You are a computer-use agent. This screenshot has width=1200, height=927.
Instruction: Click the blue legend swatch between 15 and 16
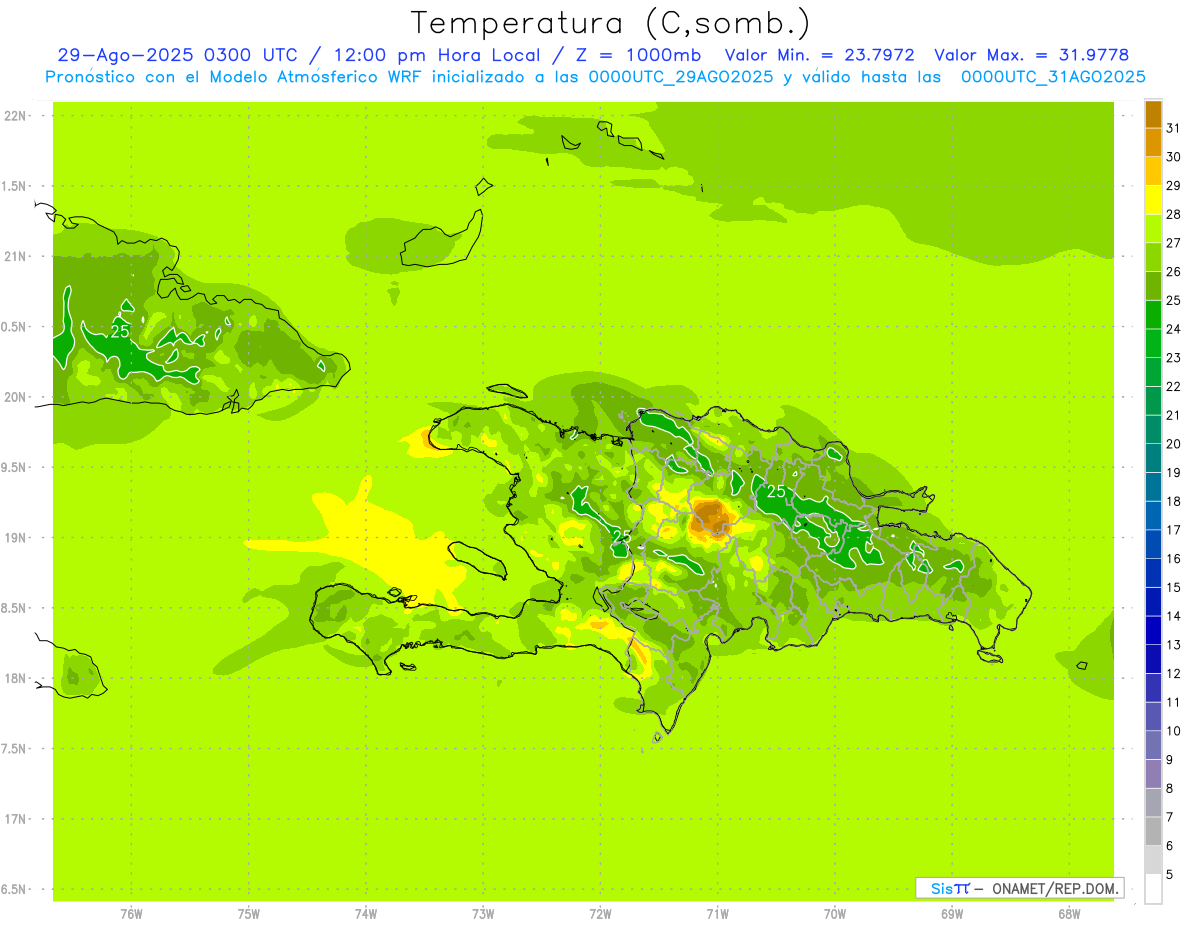pyautogui.click(x=1153, y=573)
